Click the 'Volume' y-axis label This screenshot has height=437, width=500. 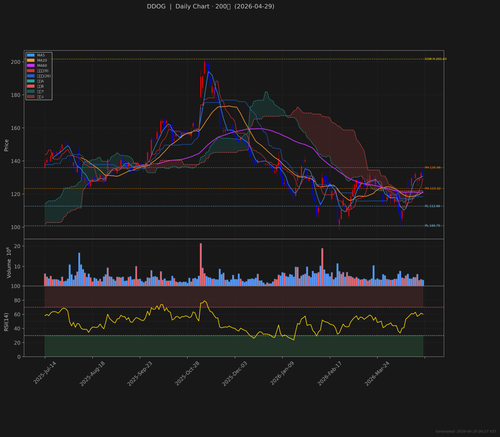pyautogui.click(x=9, y=263)
